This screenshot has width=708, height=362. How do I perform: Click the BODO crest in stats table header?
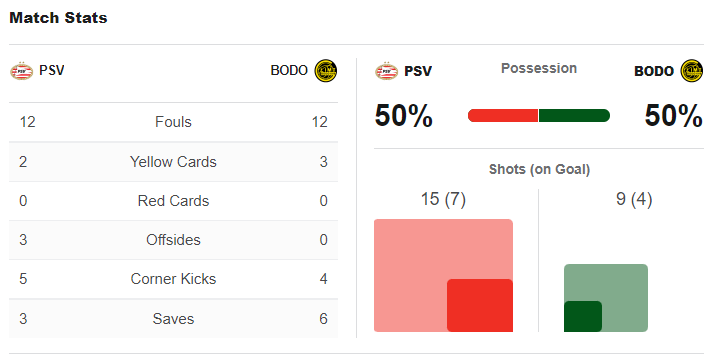click(326, 71)
